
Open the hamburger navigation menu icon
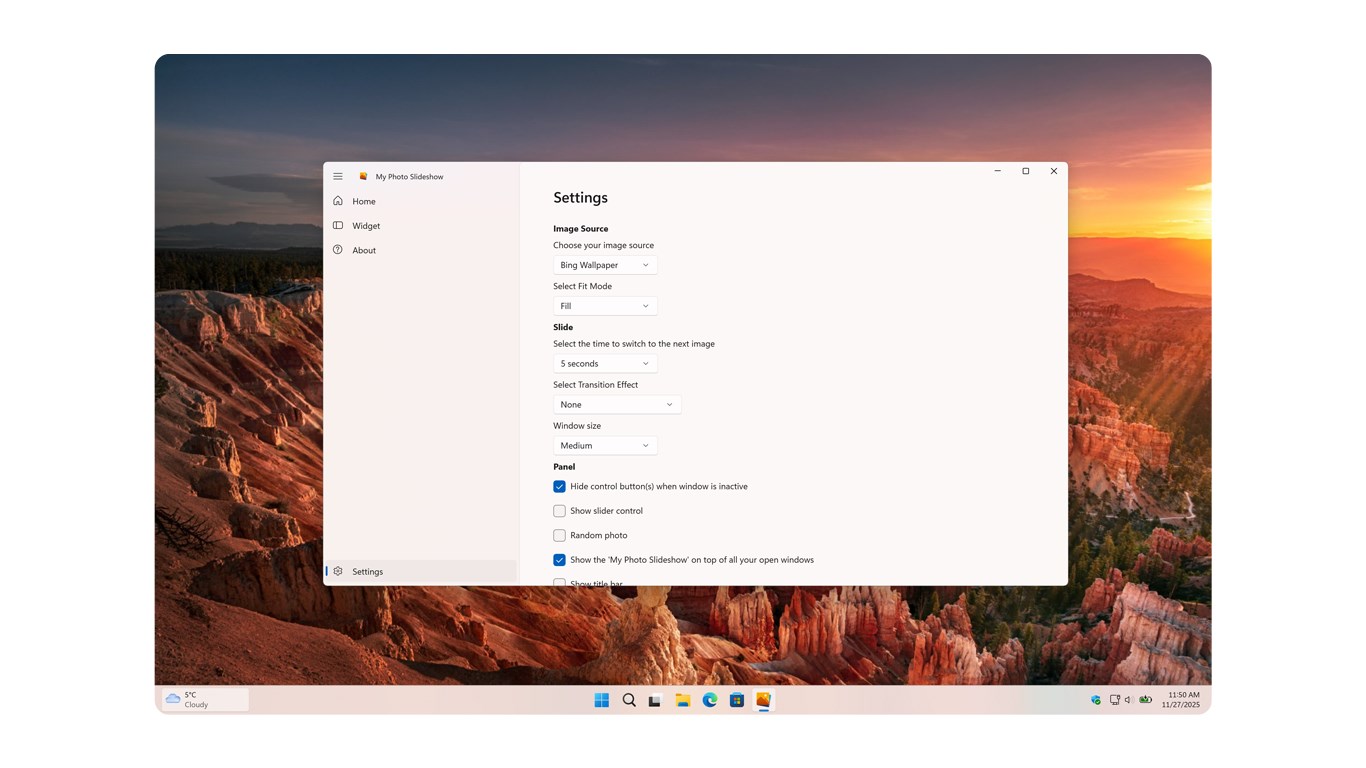[x=338, y=175]
